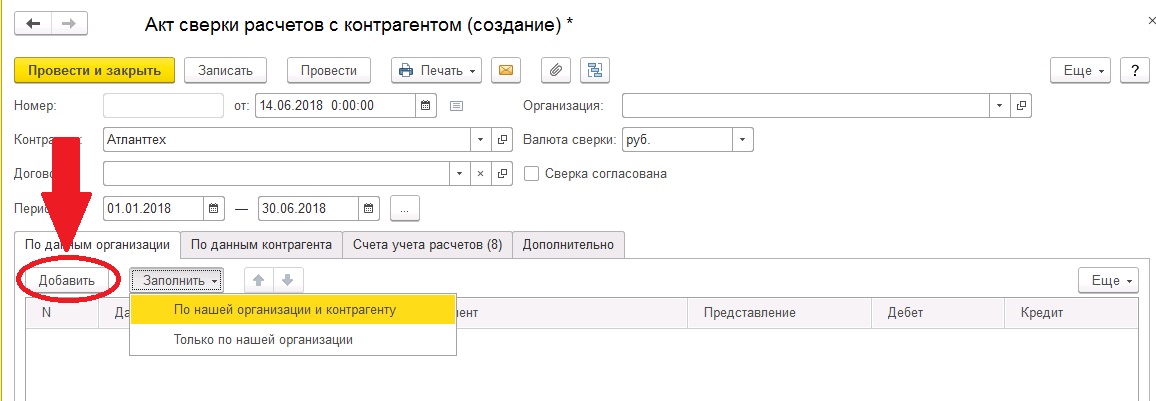The width and height of the screenshot is (1156, 401).
Task: Open the Счета учета расчетов (8) tab
Action: [427, 245]
